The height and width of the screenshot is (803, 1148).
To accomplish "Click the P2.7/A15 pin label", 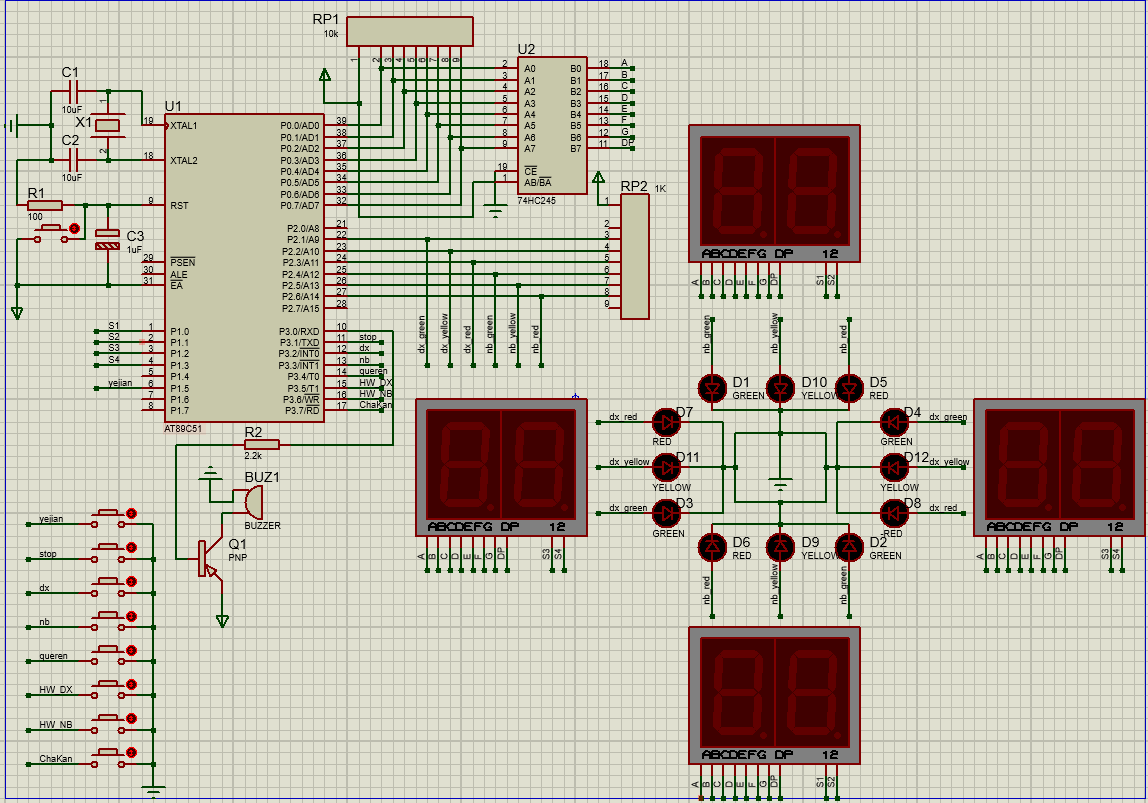I will (x=301, y=308).
